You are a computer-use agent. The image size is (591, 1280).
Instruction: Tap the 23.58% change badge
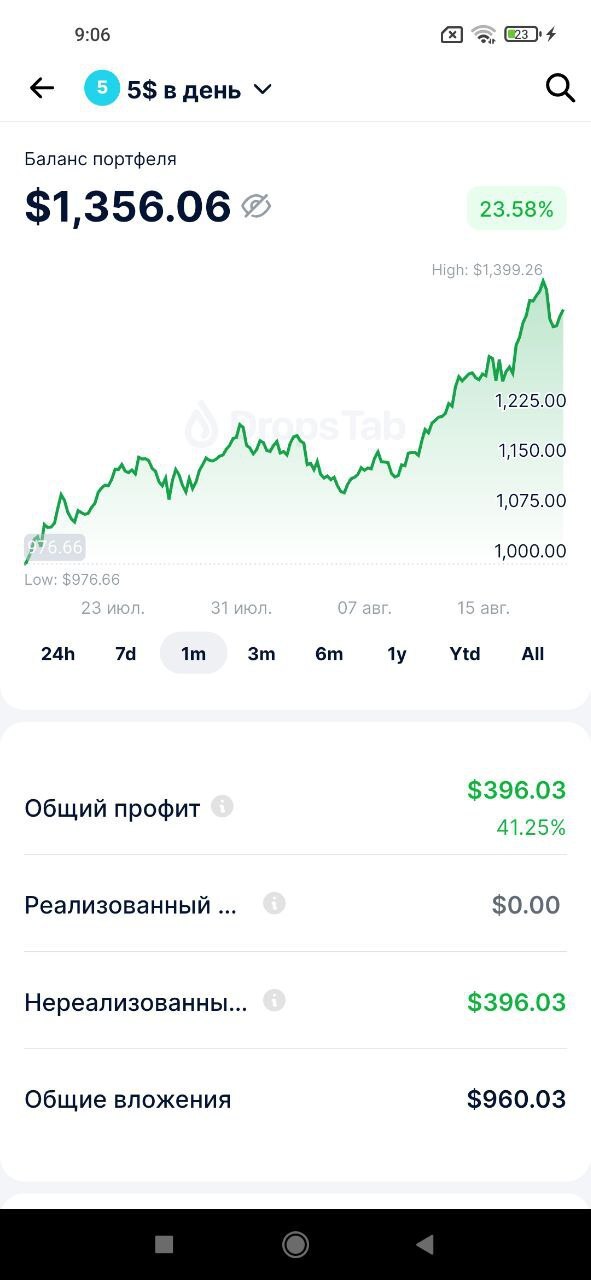click(x=517, y=208)
